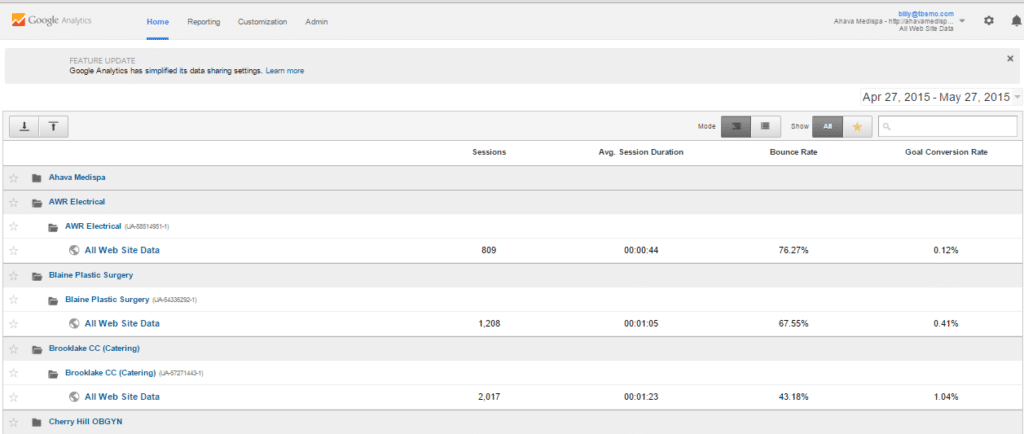The image size is (1024, 434).
Task: Show All accounts
Action: pyautogui.click(x=827, y=127)
